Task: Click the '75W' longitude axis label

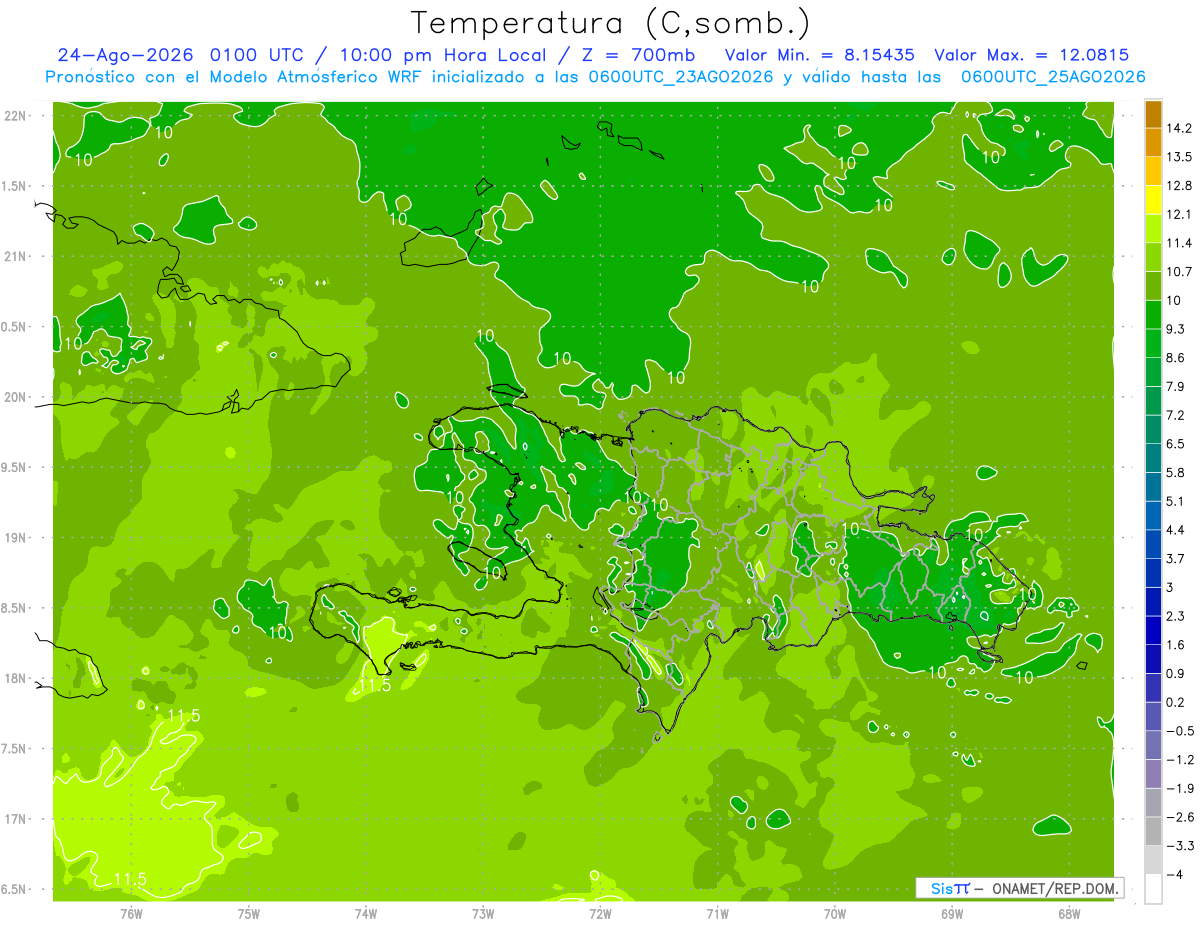Action: pos(249,913)
